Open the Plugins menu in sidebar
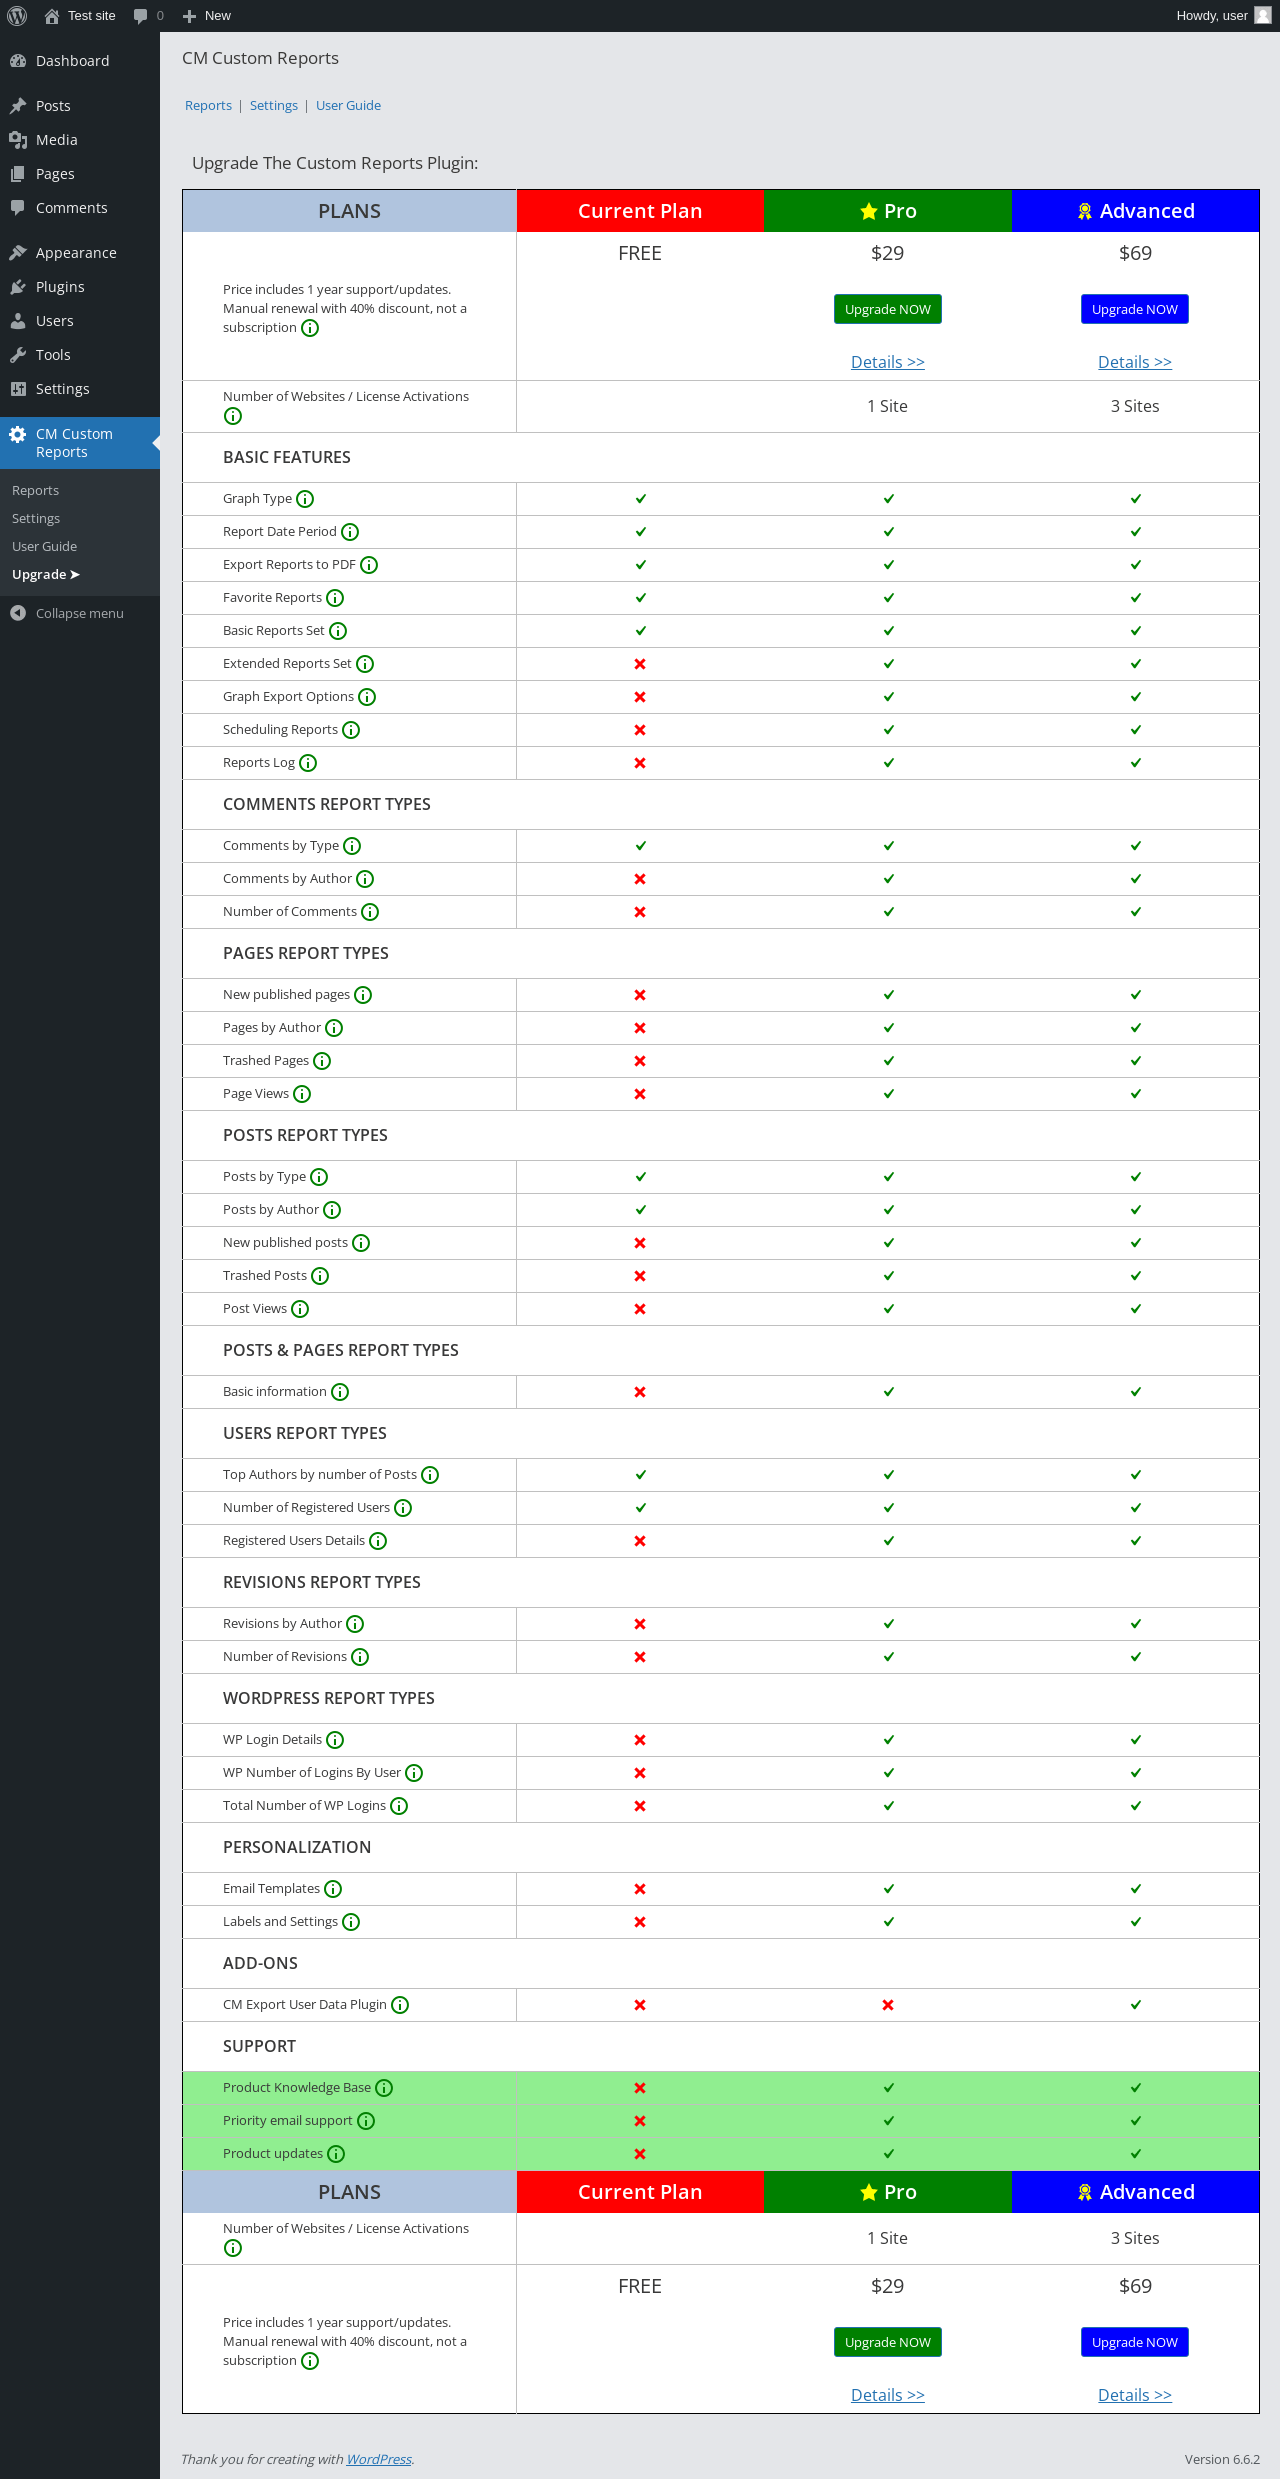 [60, 287]
